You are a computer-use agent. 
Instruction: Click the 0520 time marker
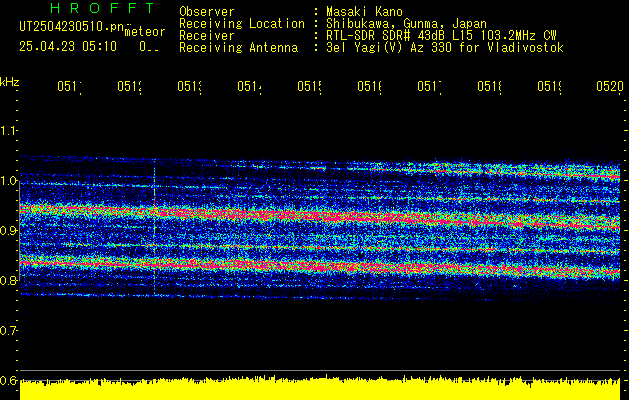tap(610, 86)
